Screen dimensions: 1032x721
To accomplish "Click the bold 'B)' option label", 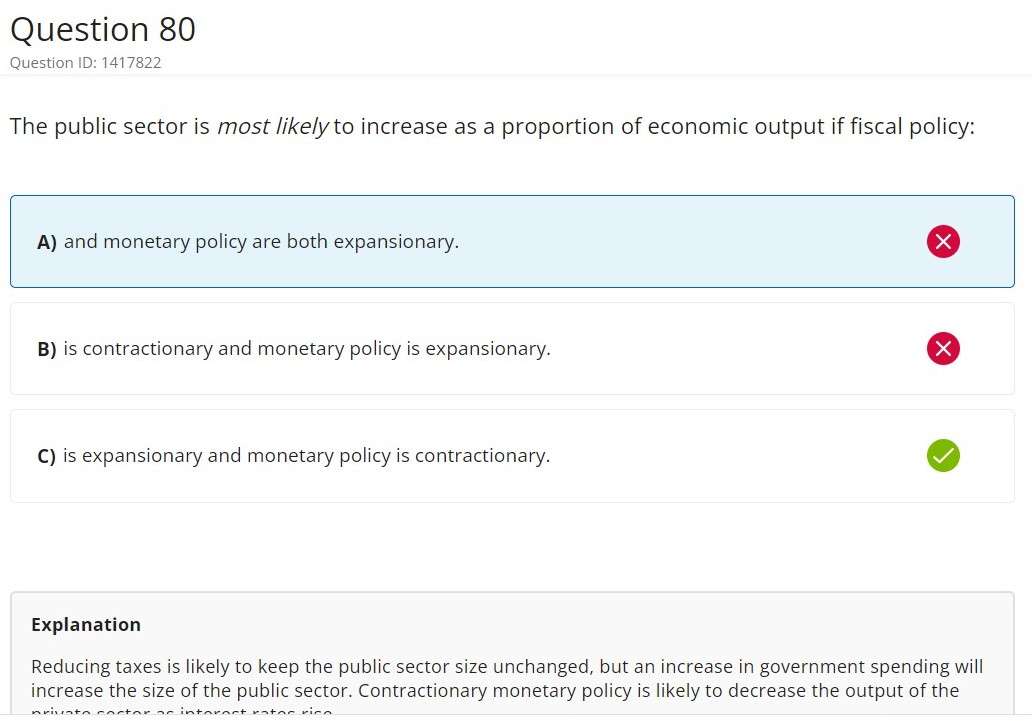I will click(x=47, y=349).
